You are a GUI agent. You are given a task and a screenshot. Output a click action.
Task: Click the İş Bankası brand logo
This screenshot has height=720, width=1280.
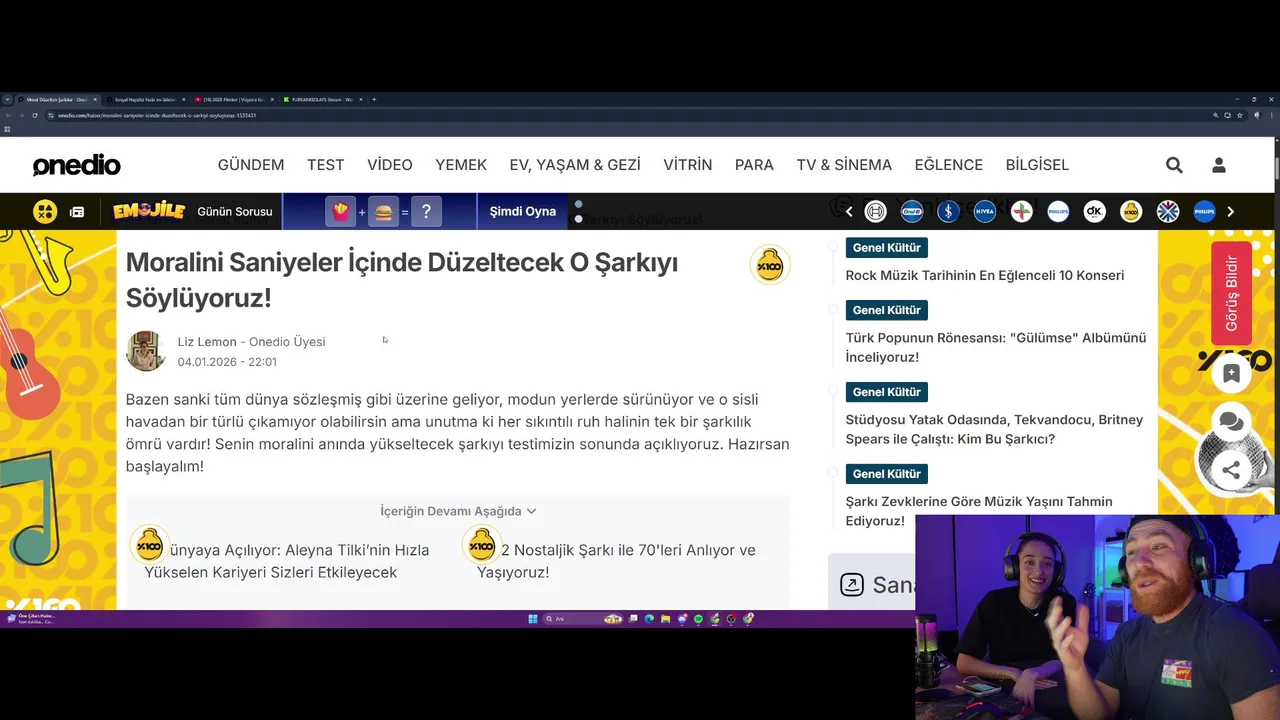tap(948, 211)
